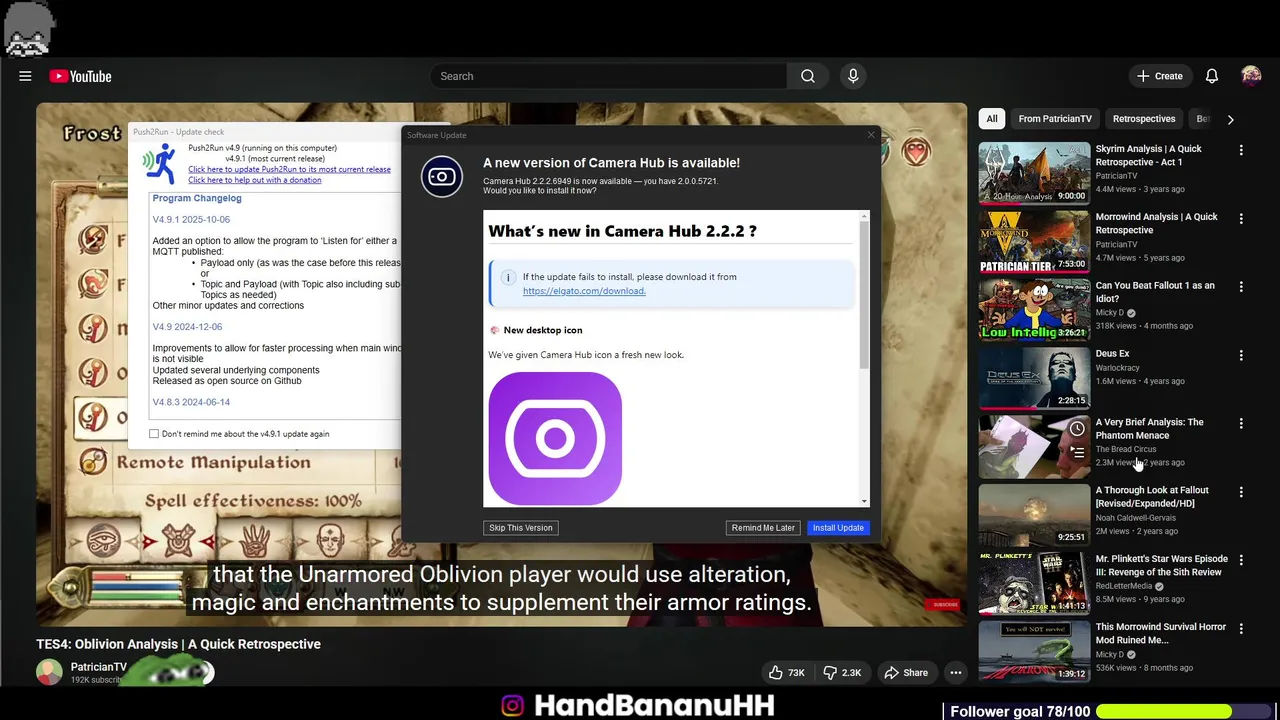Close the Software Update dialog
The height and width of the screenshot is (720, 1280).
tap(870, 135)
